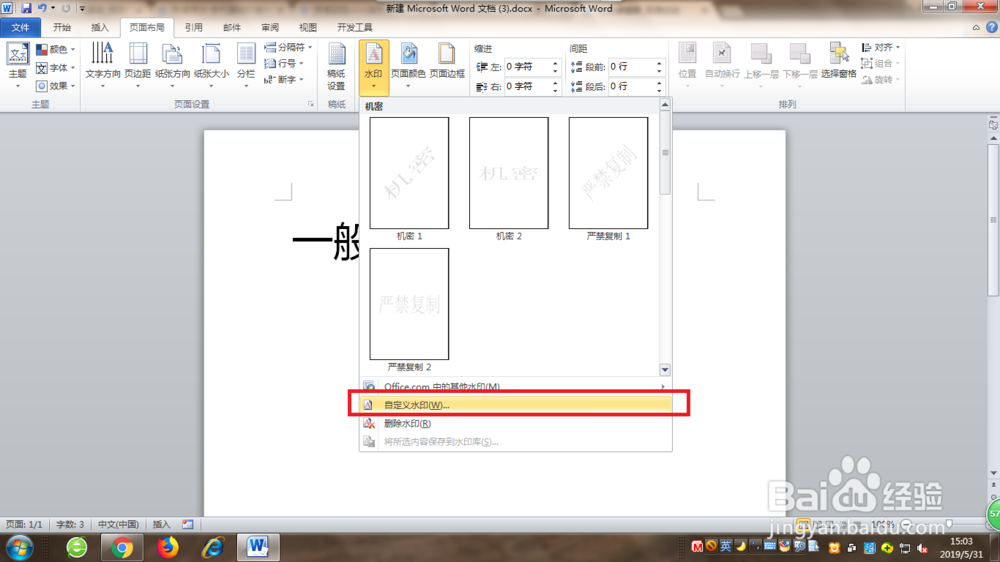Click the document scrollbar down arrow

pos(993,473)
